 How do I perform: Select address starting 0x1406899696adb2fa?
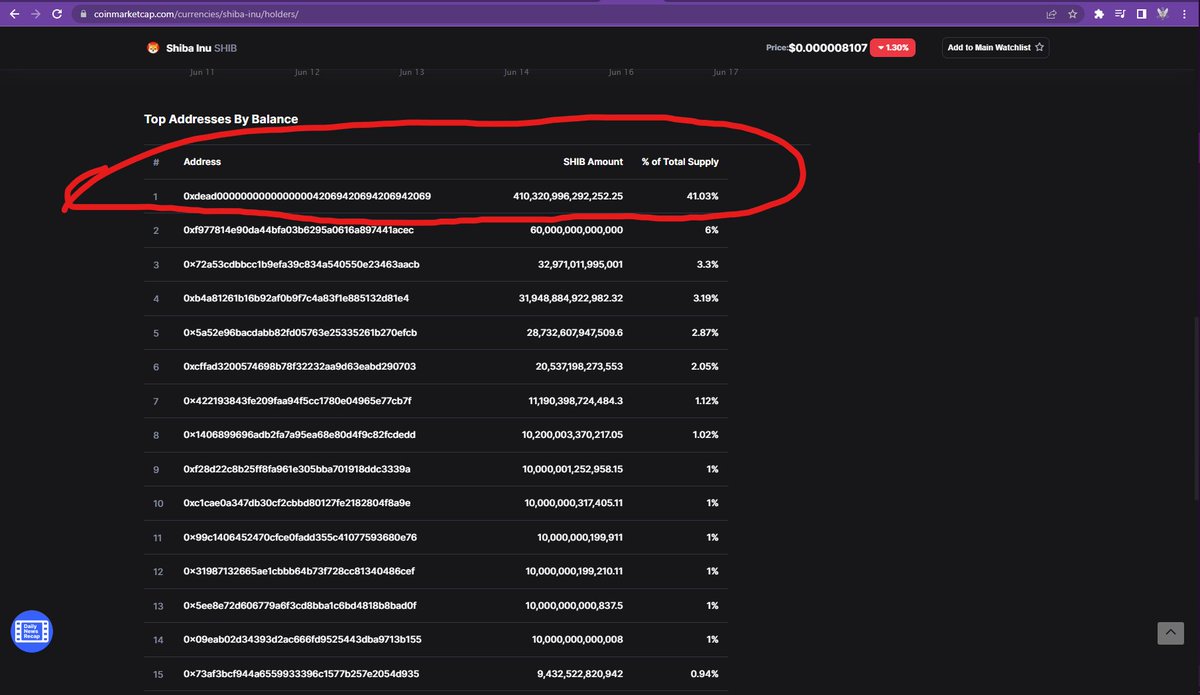[300, 435]
